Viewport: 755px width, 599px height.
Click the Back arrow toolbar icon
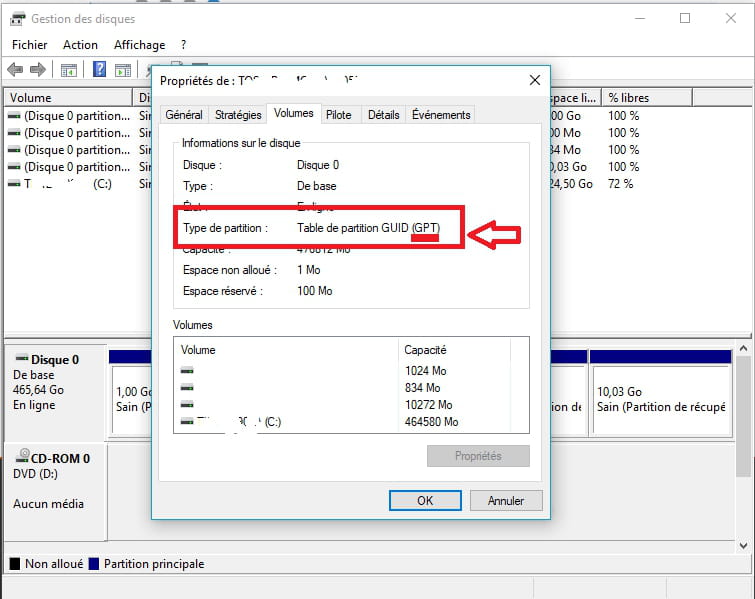click(15, 70)
